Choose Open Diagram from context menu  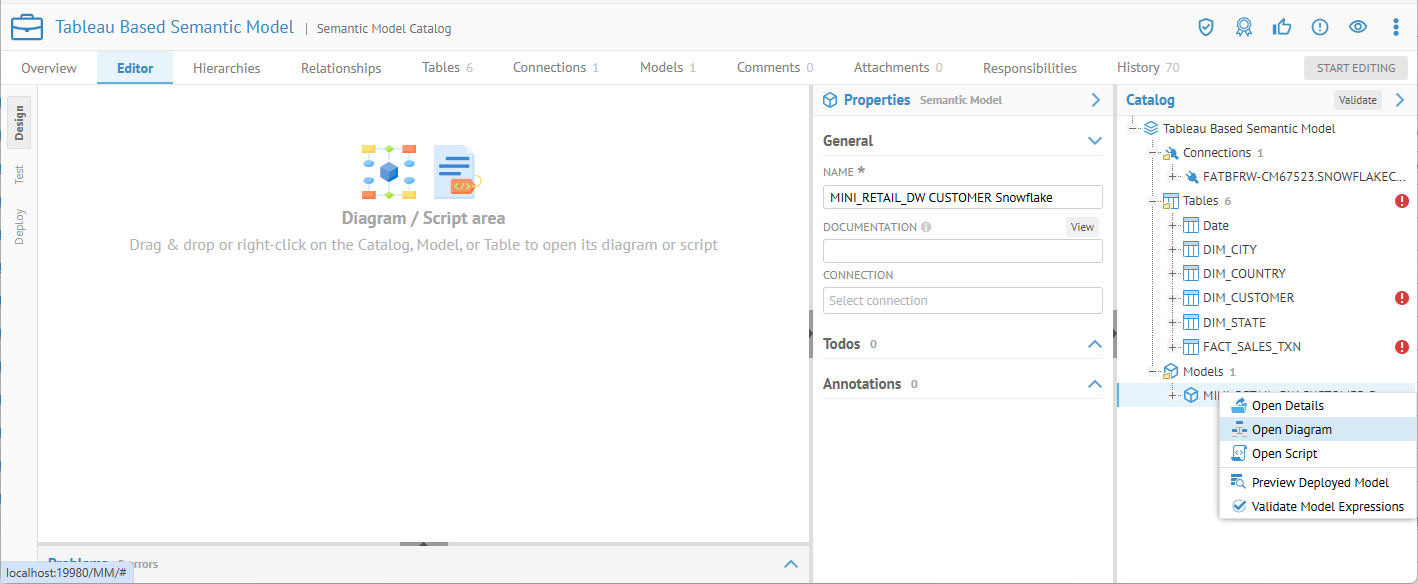[1291, 429]
